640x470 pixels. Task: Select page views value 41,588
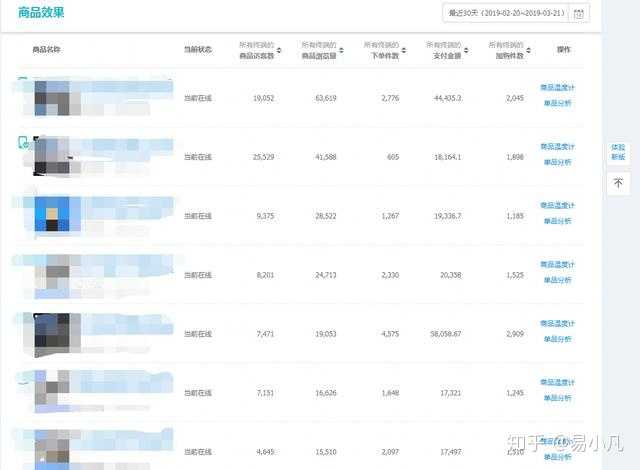[326, 157]
